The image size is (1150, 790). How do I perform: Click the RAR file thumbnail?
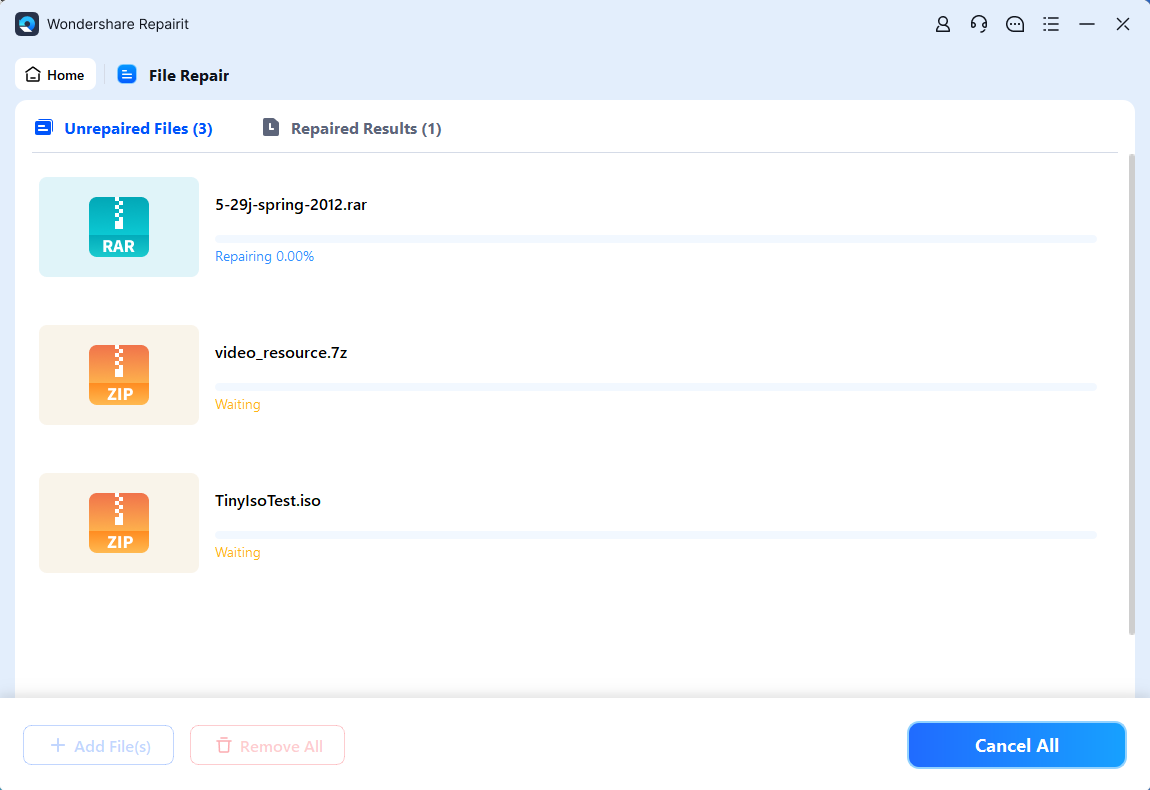click(119, 227)
